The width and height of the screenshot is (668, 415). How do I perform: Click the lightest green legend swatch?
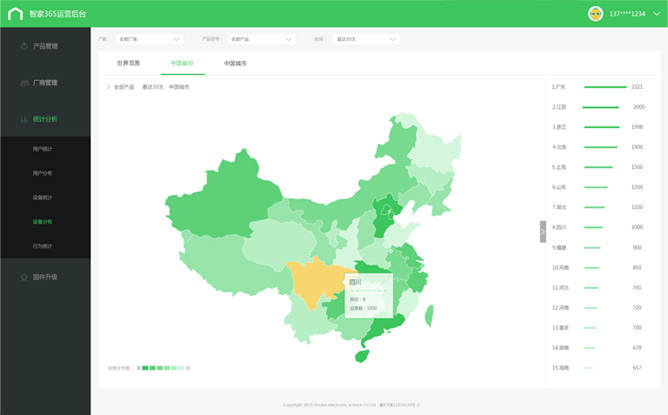click(181, 368)
